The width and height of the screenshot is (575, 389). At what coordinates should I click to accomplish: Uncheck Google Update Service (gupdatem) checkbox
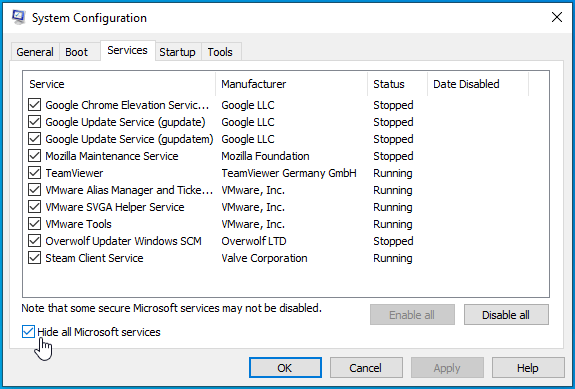34,139
